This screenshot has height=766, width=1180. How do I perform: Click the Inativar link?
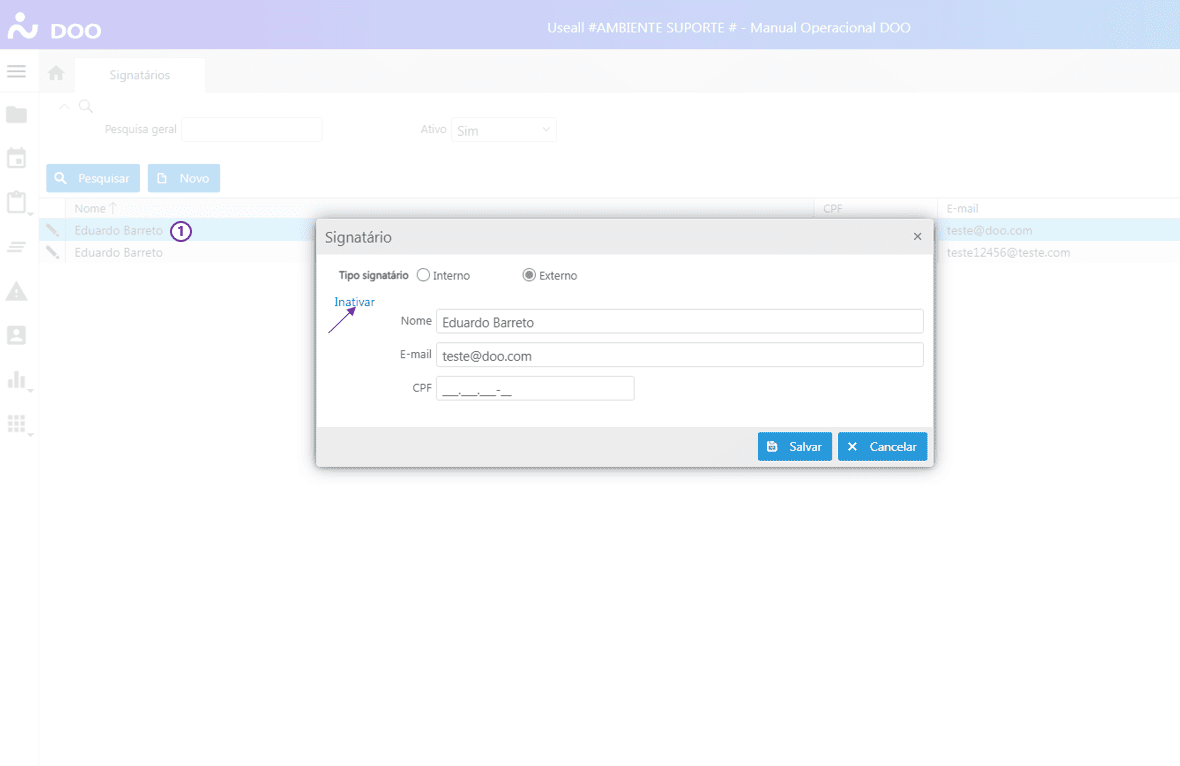(x=354, y=302)
